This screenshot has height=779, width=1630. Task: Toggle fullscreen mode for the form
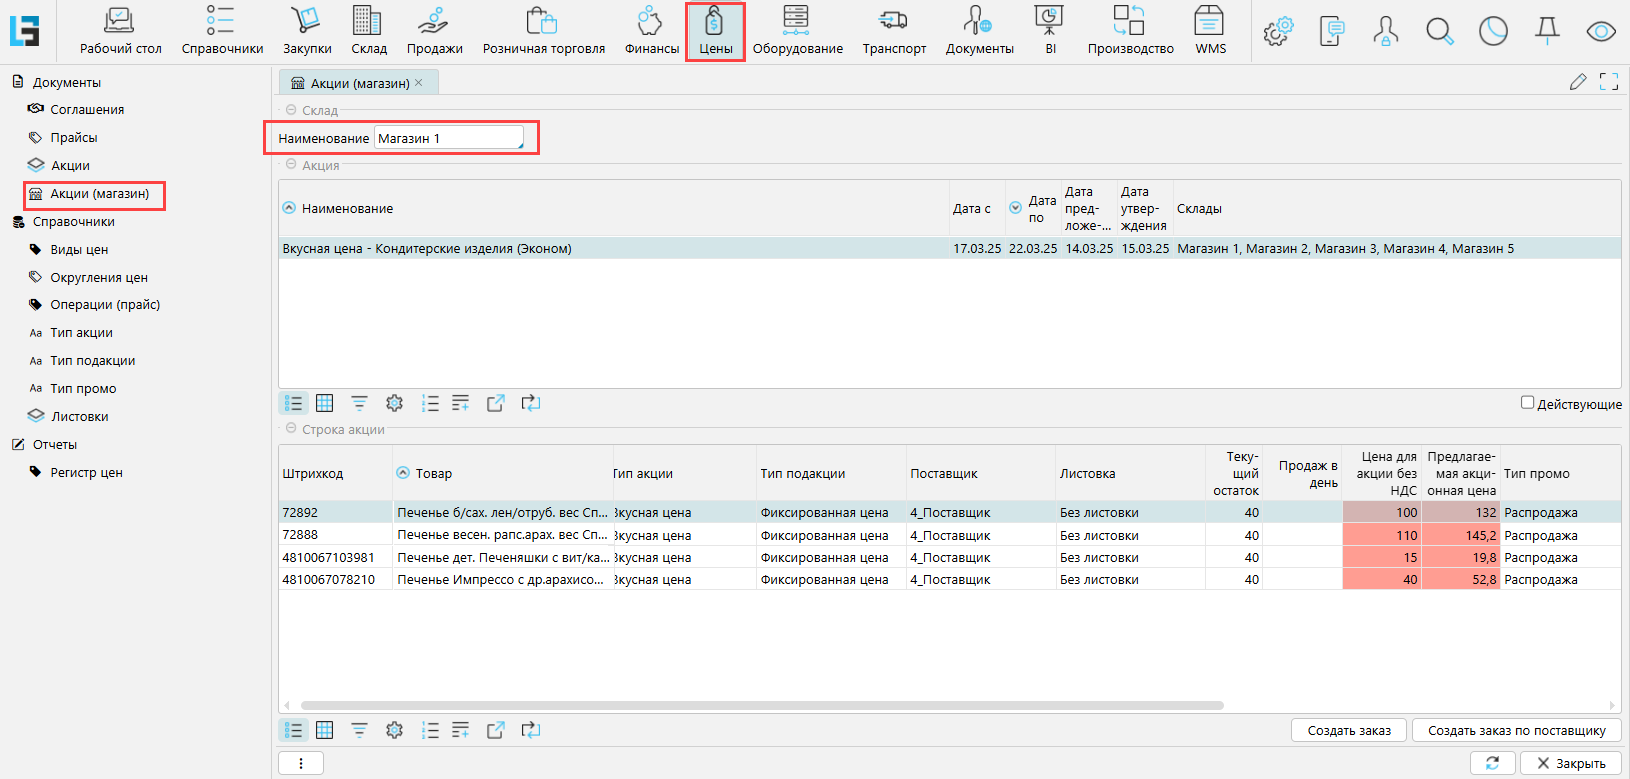[x=1609, y=82]
